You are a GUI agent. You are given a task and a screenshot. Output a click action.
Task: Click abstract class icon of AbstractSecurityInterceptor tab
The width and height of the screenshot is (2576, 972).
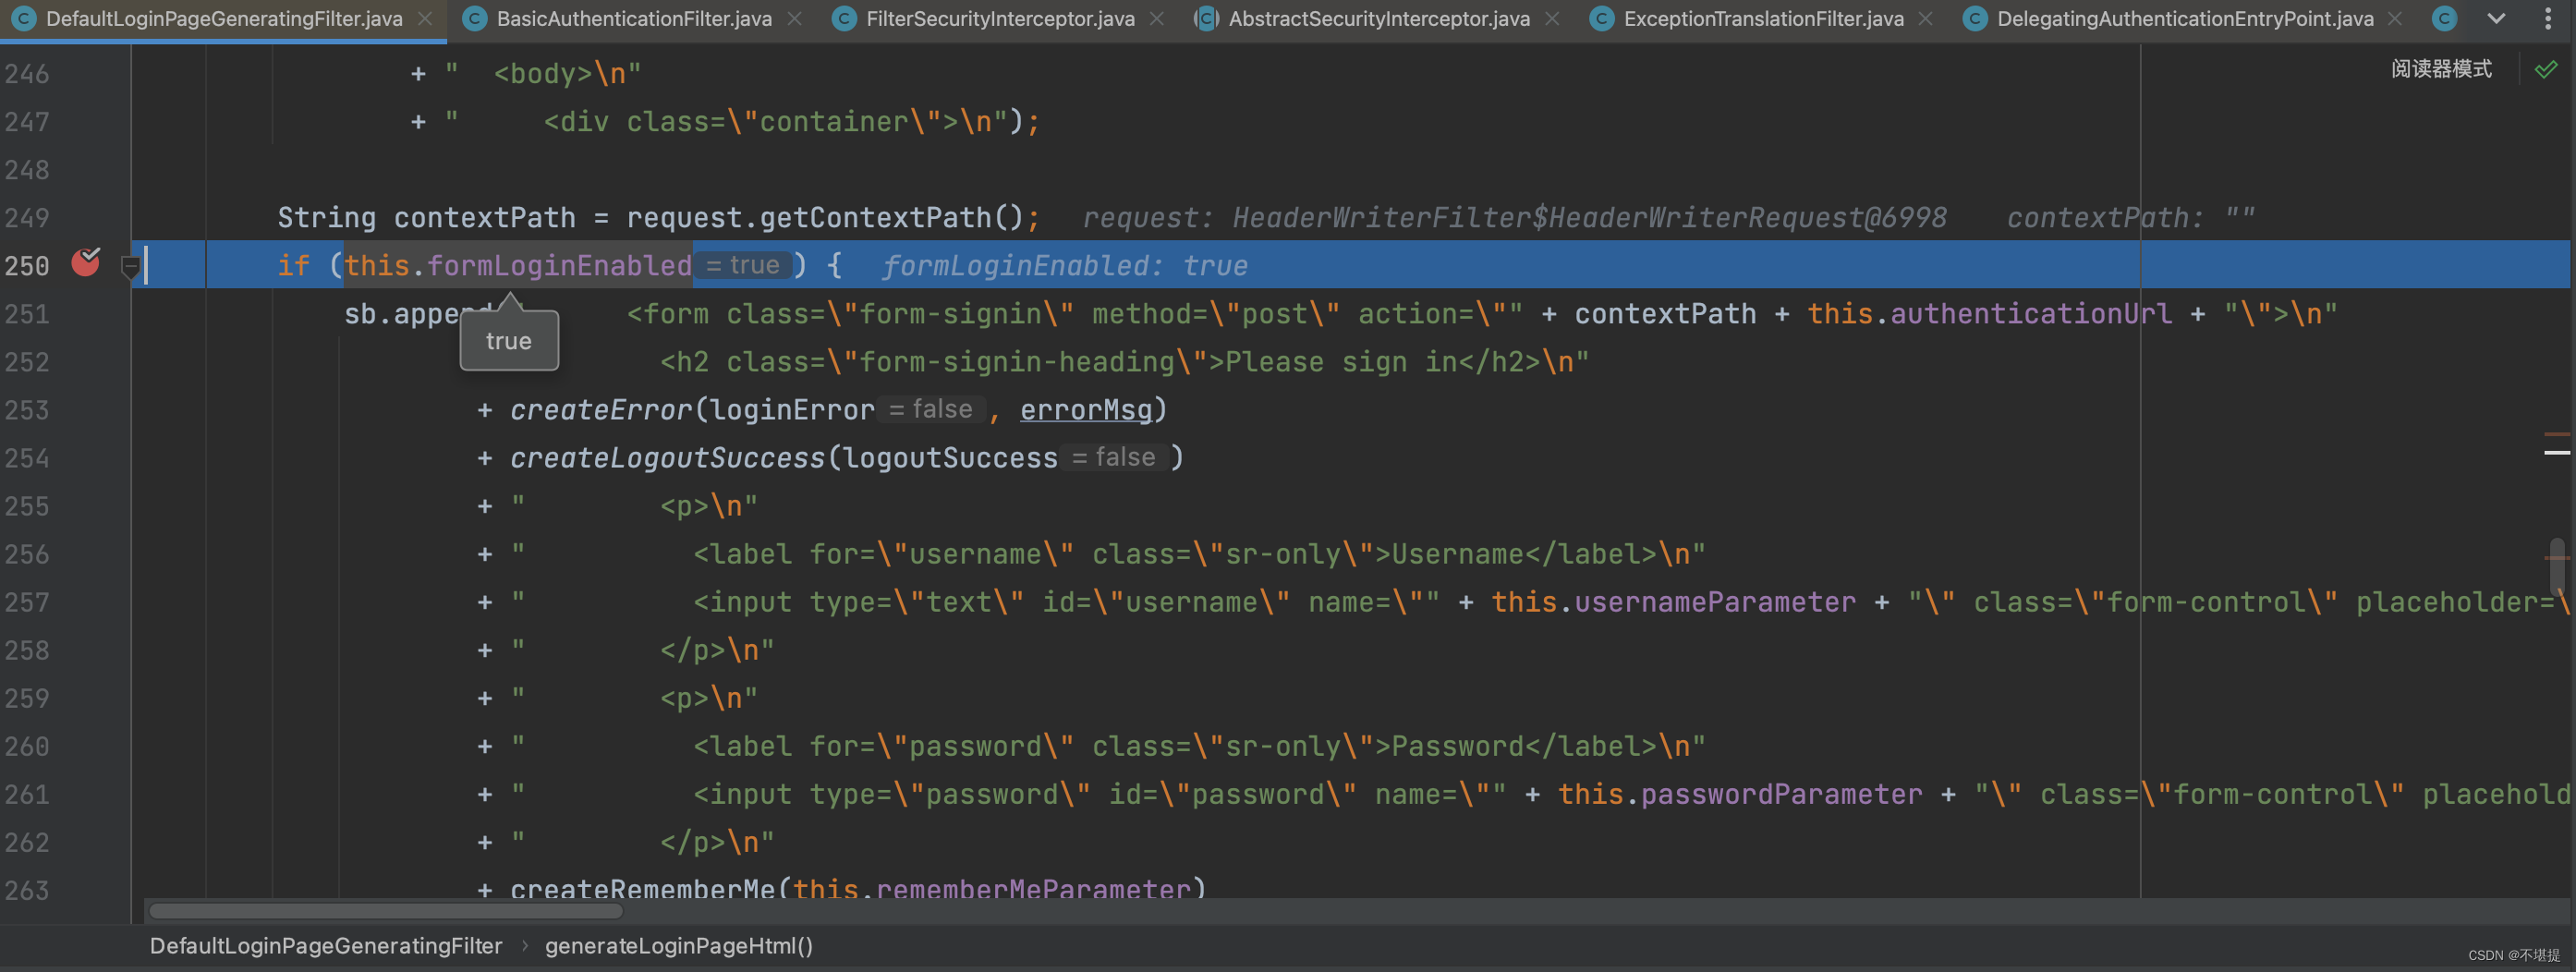1207,19
